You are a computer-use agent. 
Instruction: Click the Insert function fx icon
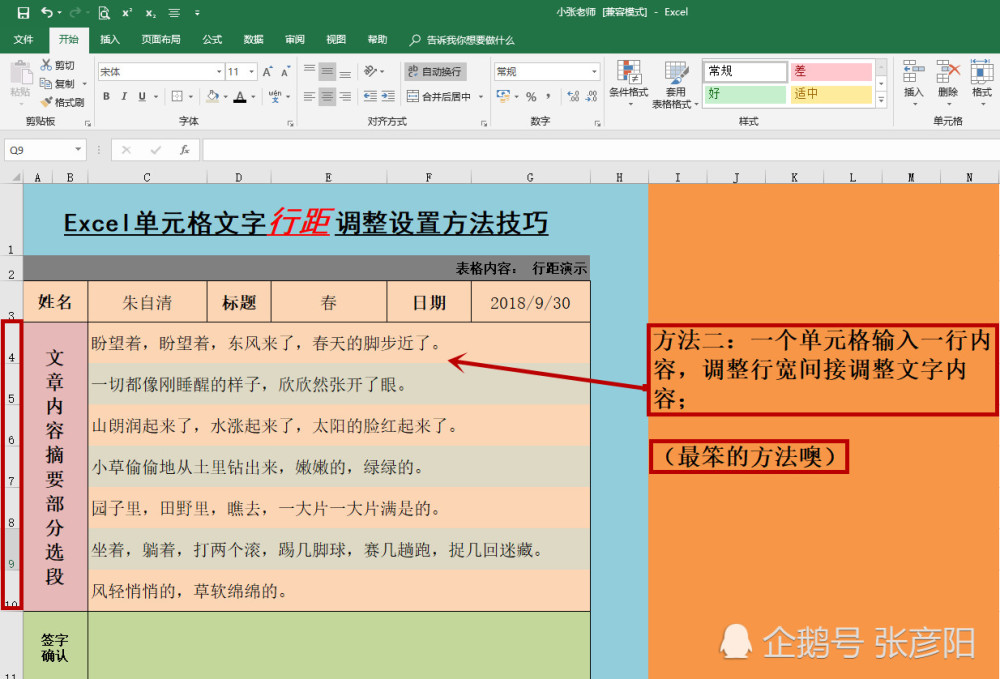point(184,150)
